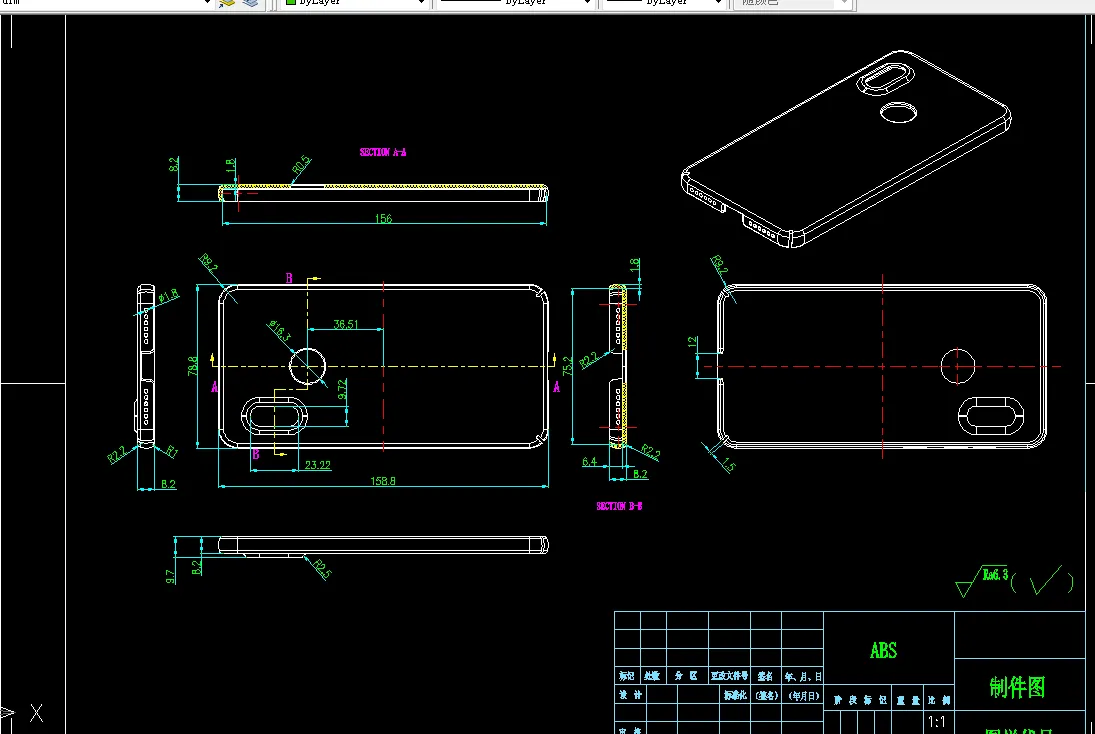Screen dimensions: 1095x734
Task: Select the 78.8 height dimension text
Action: 193,366
